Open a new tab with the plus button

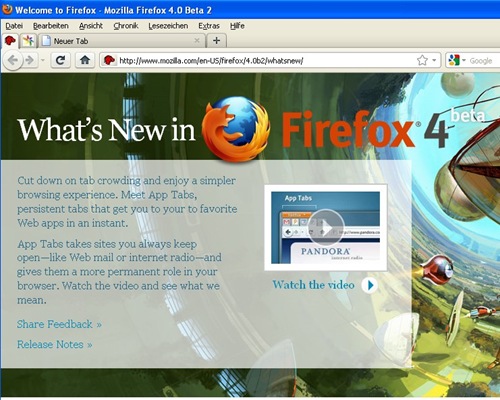point(216,41)
